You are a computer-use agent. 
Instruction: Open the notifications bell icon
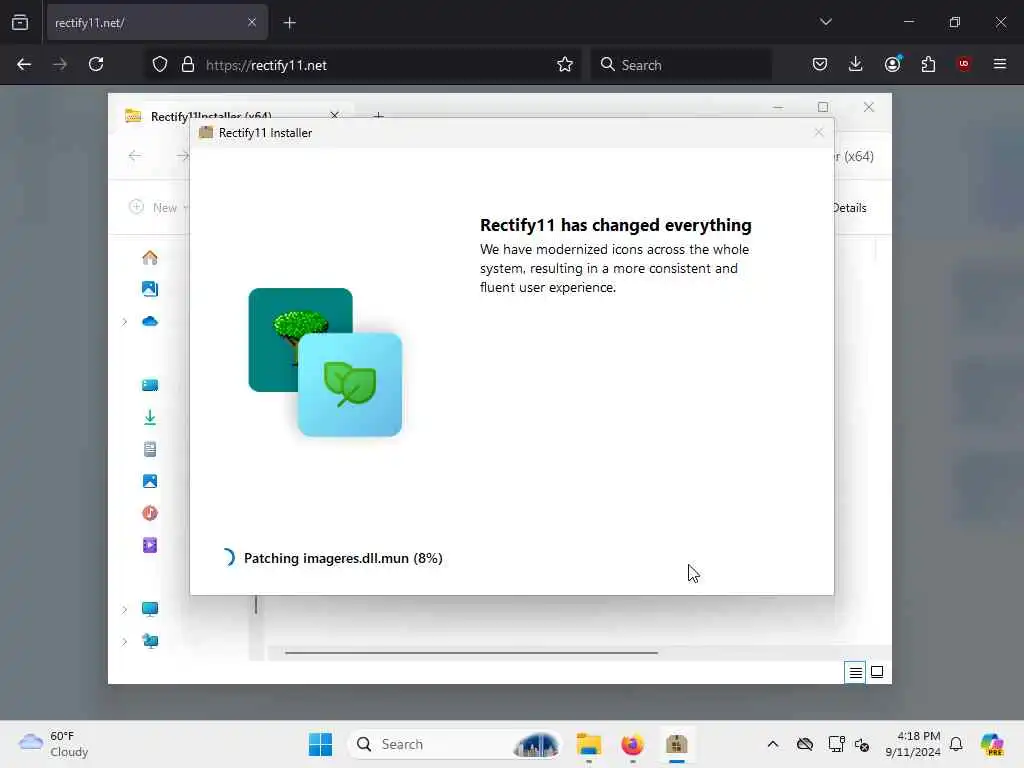(956, 744)
